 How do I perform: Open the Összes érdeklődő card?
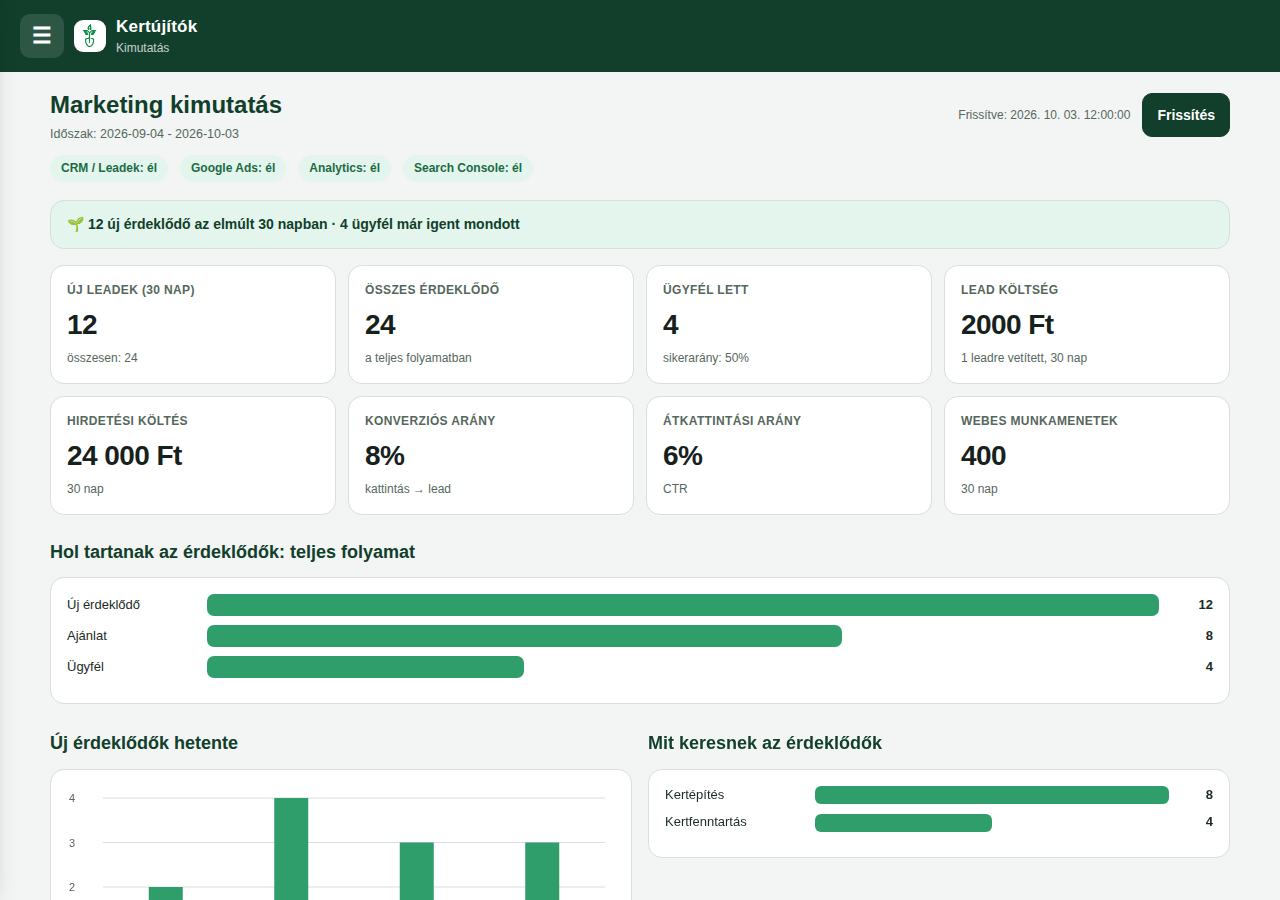pos(491,324)
